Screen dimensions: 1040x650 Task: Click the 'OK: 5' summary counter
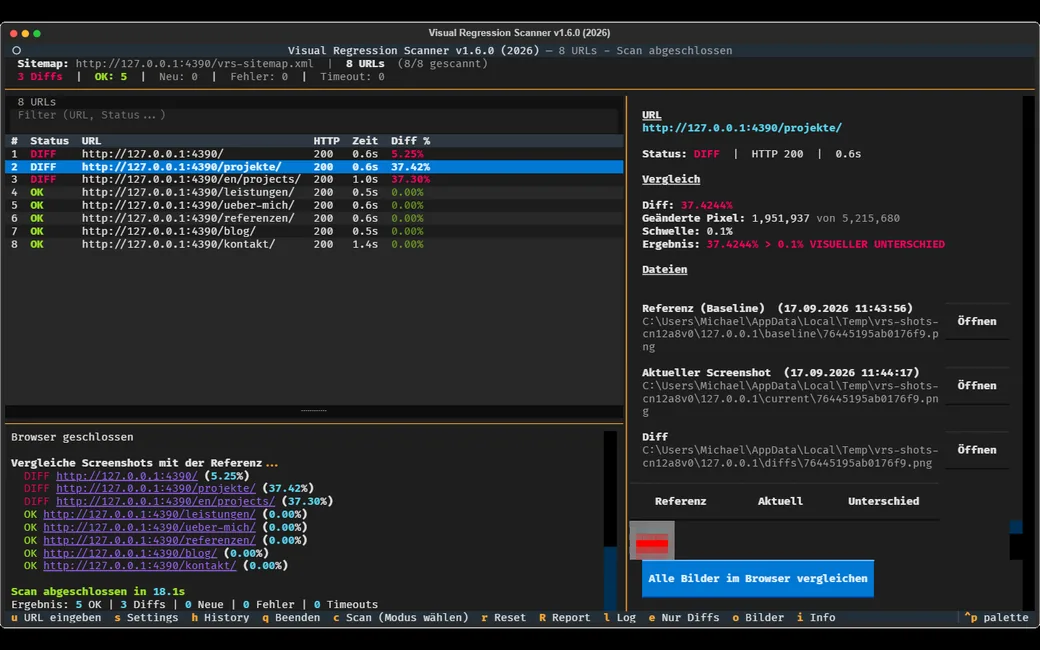pyautogui.click(x=111, y=76)
